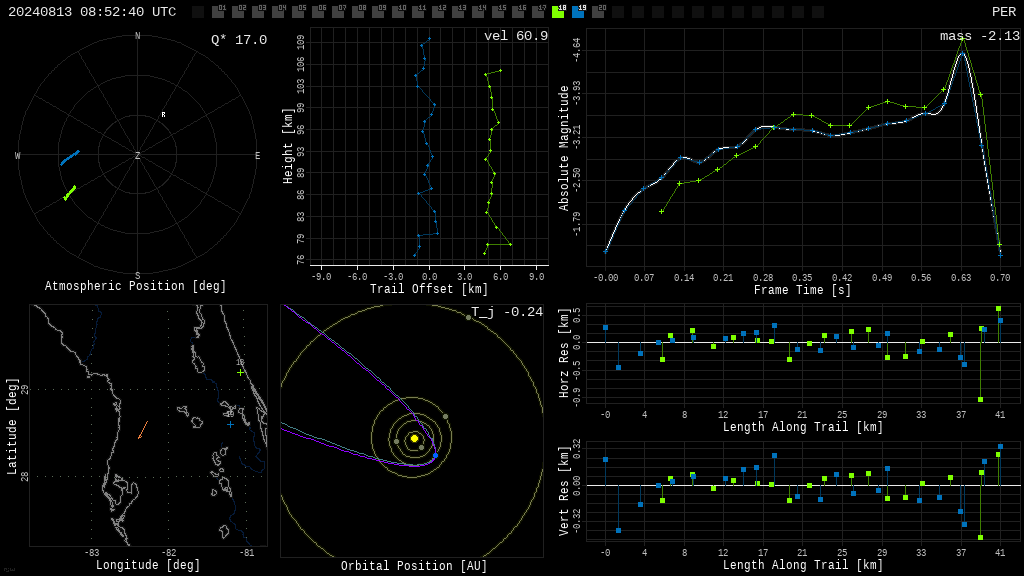Select the green station 18 indicator

(558, 11)
